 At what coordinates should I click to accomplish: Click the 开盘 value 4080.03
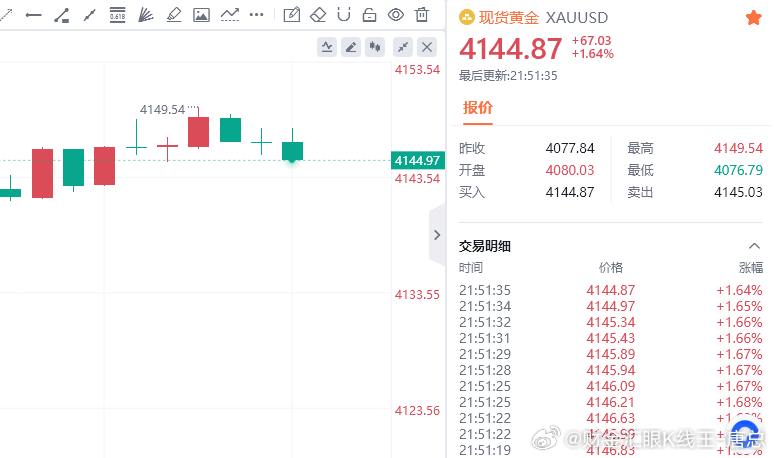point(570,170)
